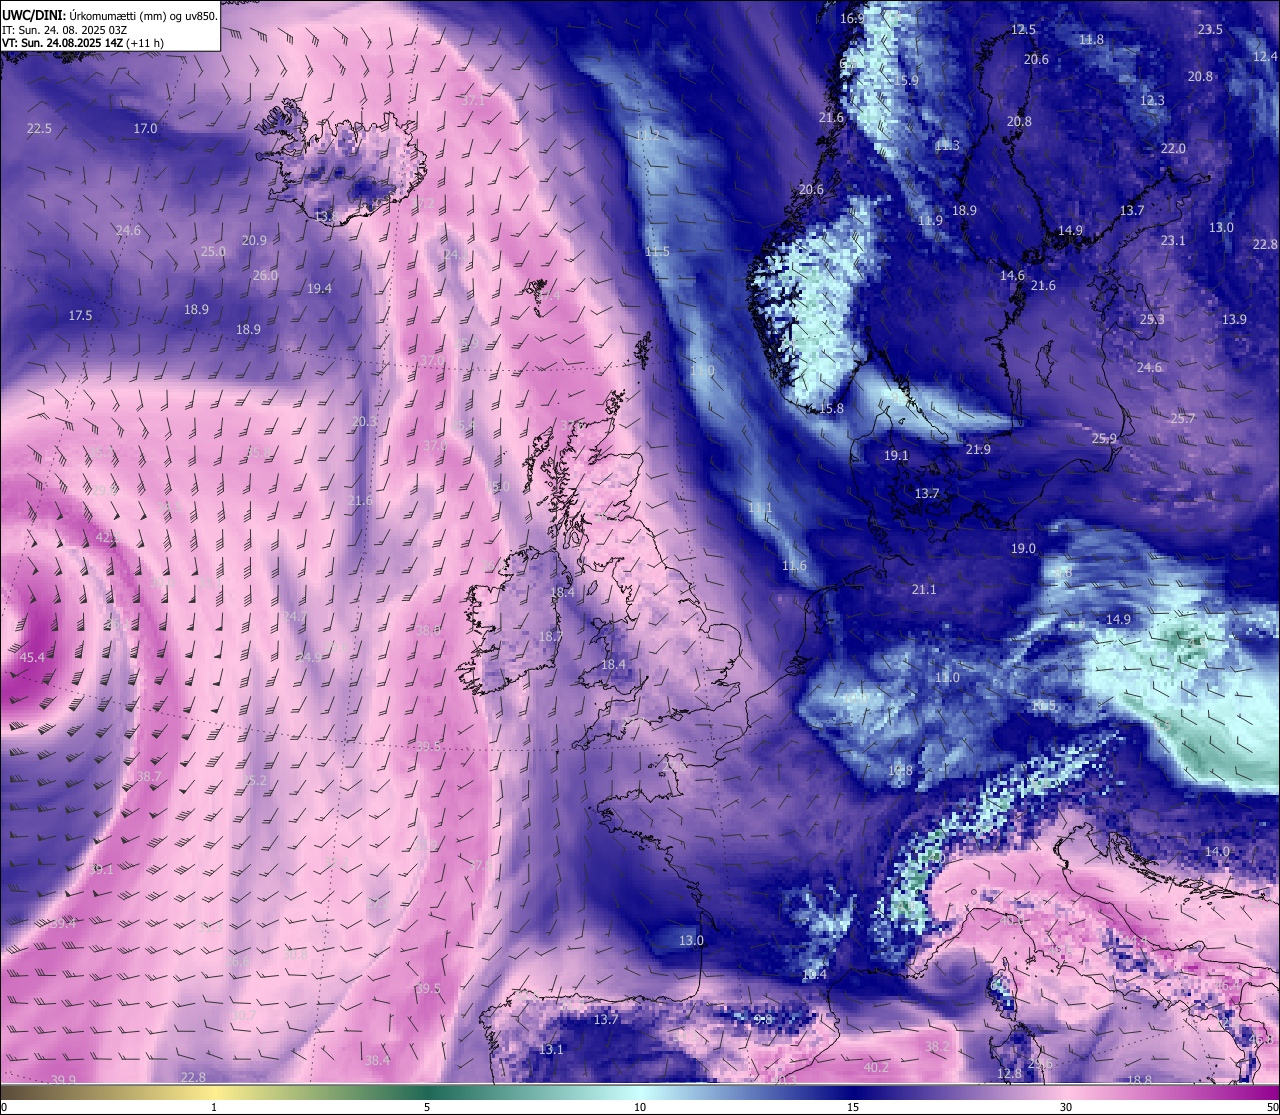The height and width of the screenshot is (1115, 1280).
Task: Click the UWC/DINI title text in header box
Action: pyautogui.click(x=34, y=16)
